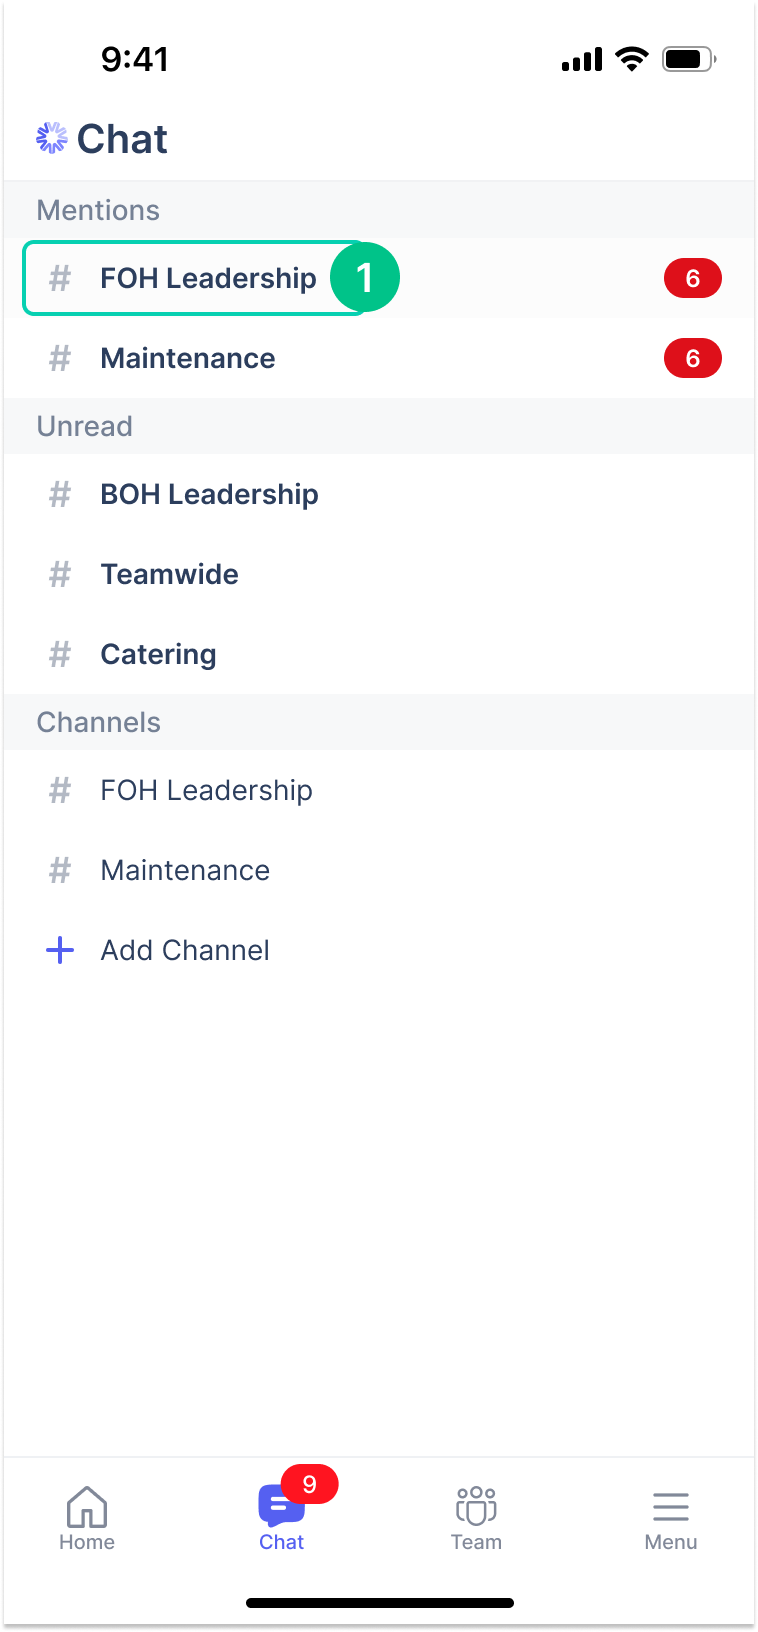Viewport: 758px width, 1632px height.
Task: Tap the app logo beside Chat title
Action: point(52,138)
